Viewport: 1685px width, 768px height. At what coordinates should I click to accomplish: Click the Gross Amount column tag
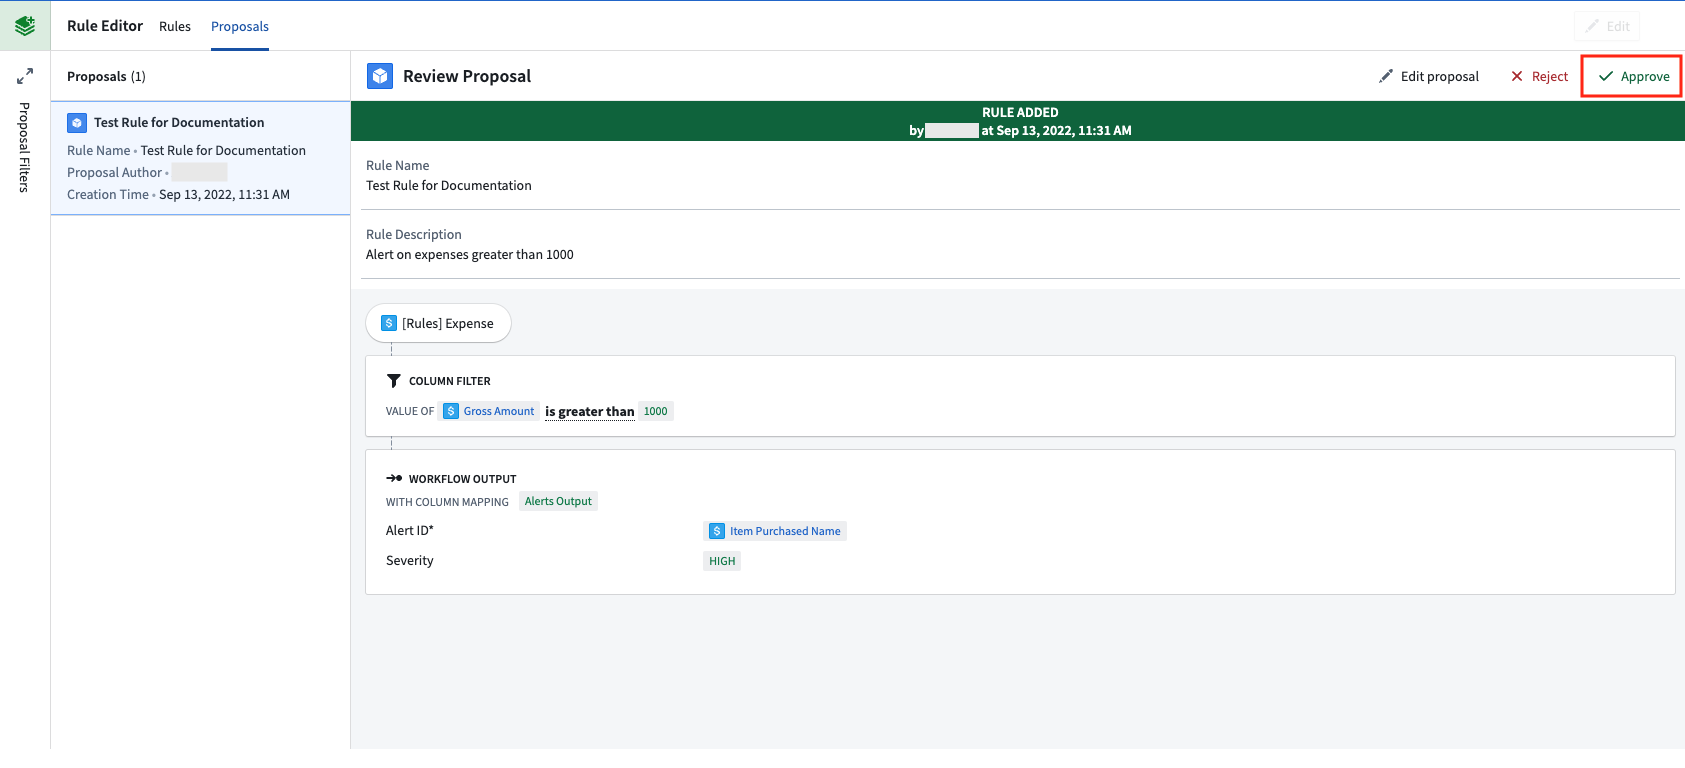click(x=489, y=411)
